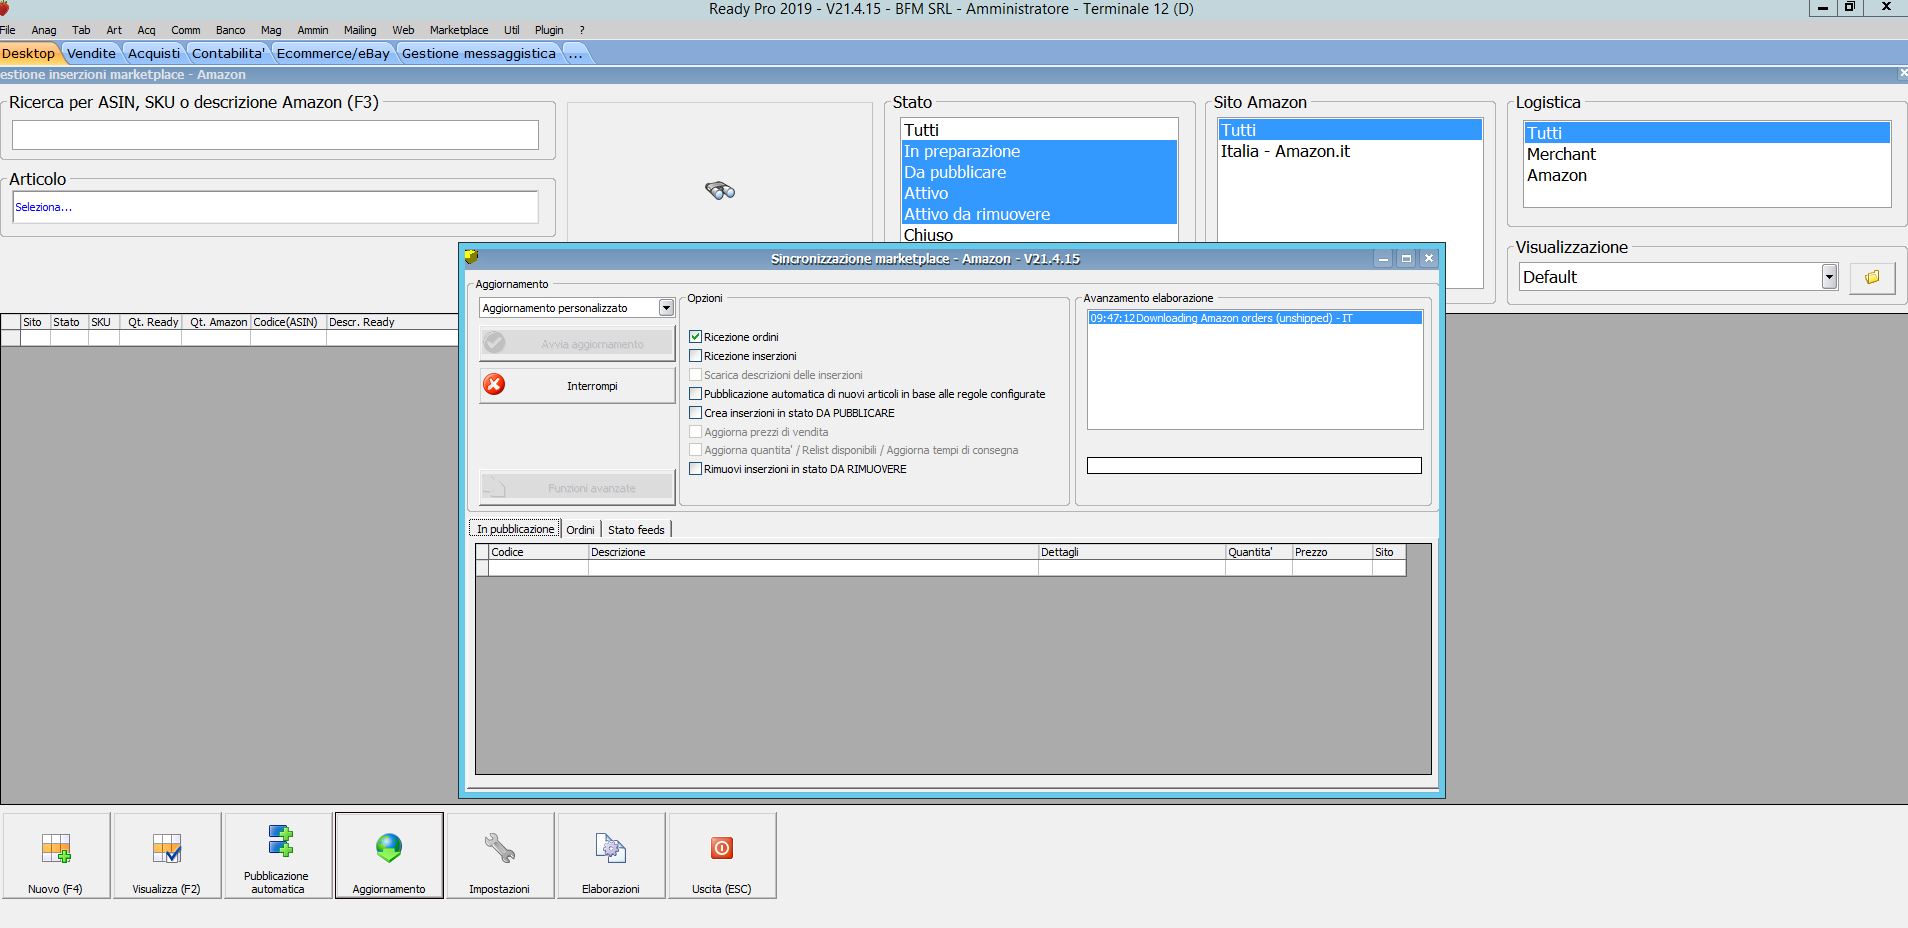
Task: Launch Pubblicazione automatica tool
Action: 278,855
